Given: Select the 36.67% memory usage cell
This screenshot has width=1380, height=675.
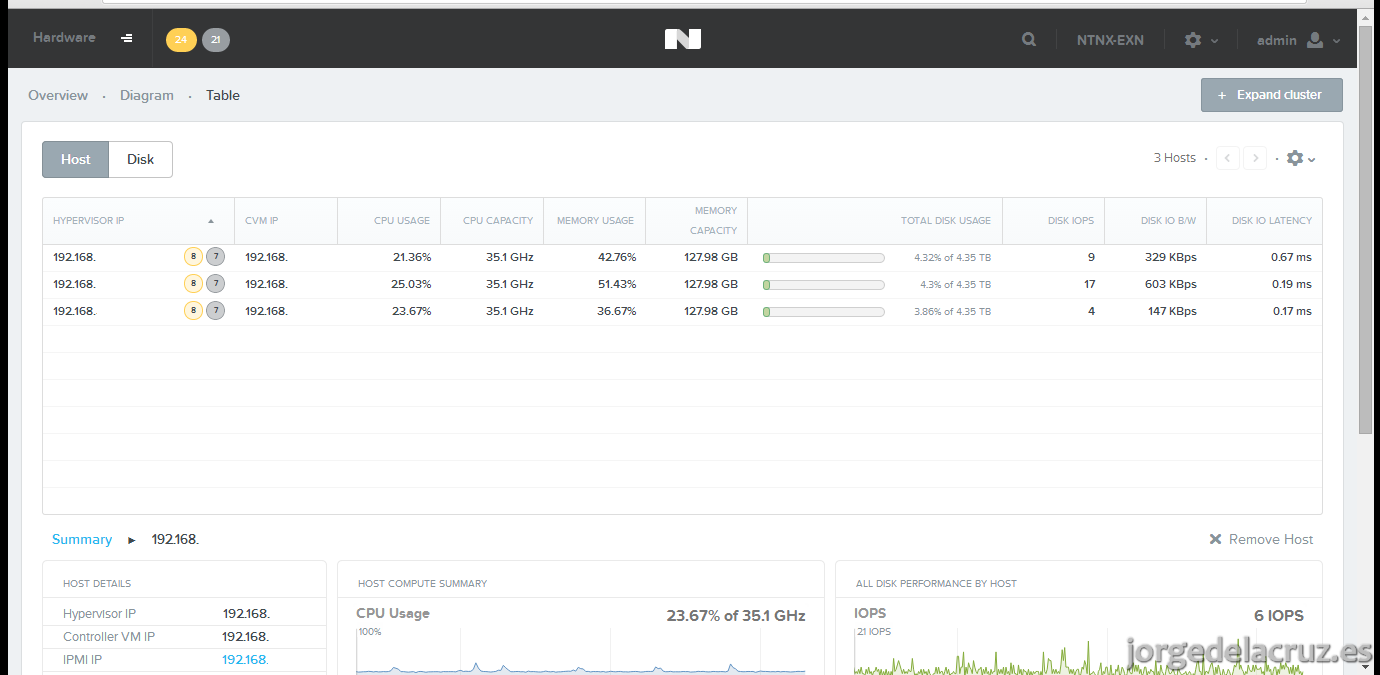Looking at the screenshot, I should click(617, 311).
